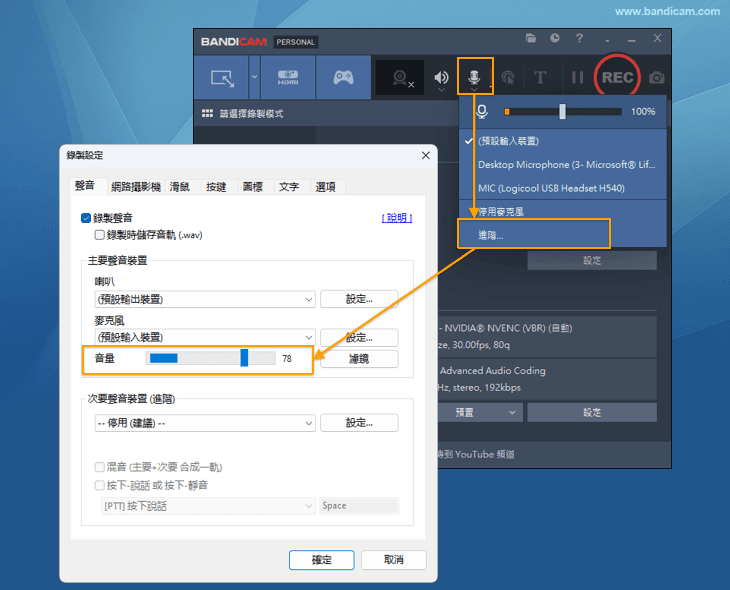Adjust 音量 slider set to 78
This screenshot has height=590, width=730.
click(x=210, y=358)
